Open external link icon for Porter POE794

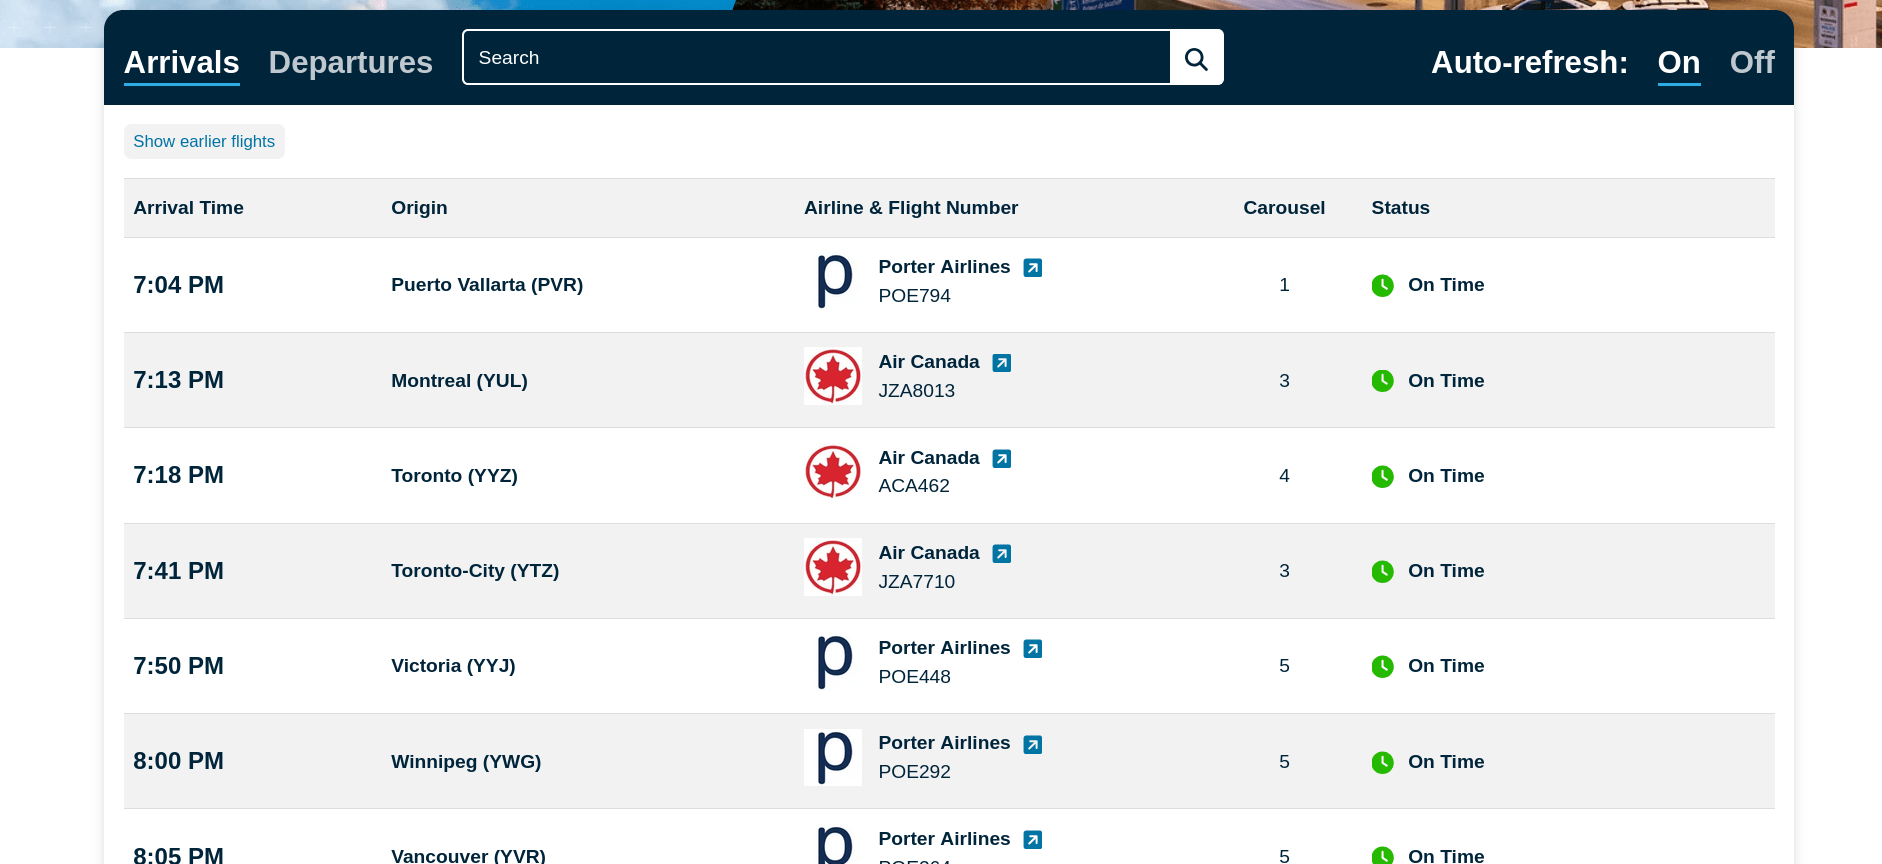point(1033,268)
